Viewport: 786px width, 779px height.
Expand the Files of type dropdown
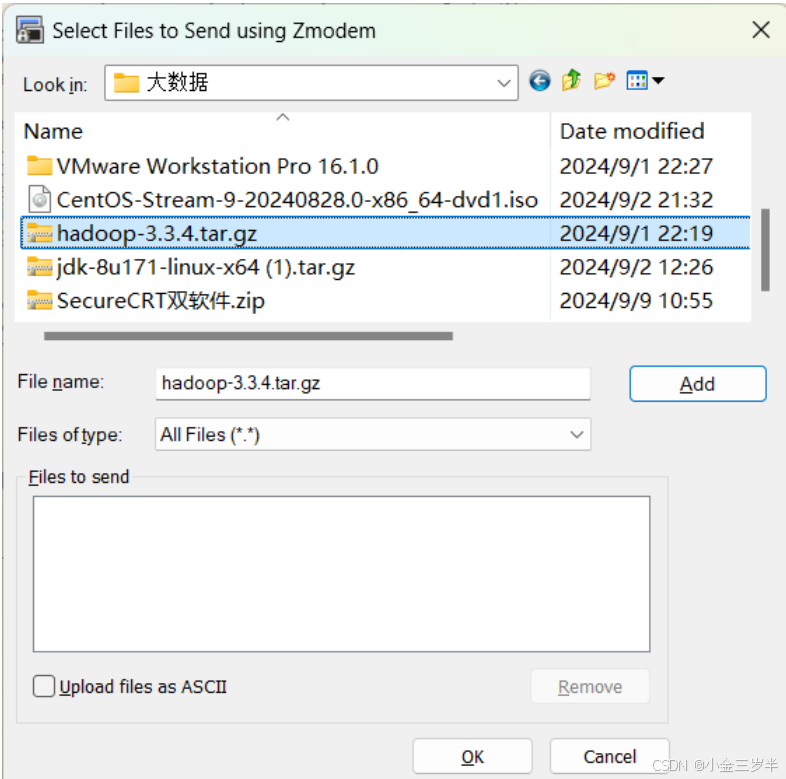[577, 434]
